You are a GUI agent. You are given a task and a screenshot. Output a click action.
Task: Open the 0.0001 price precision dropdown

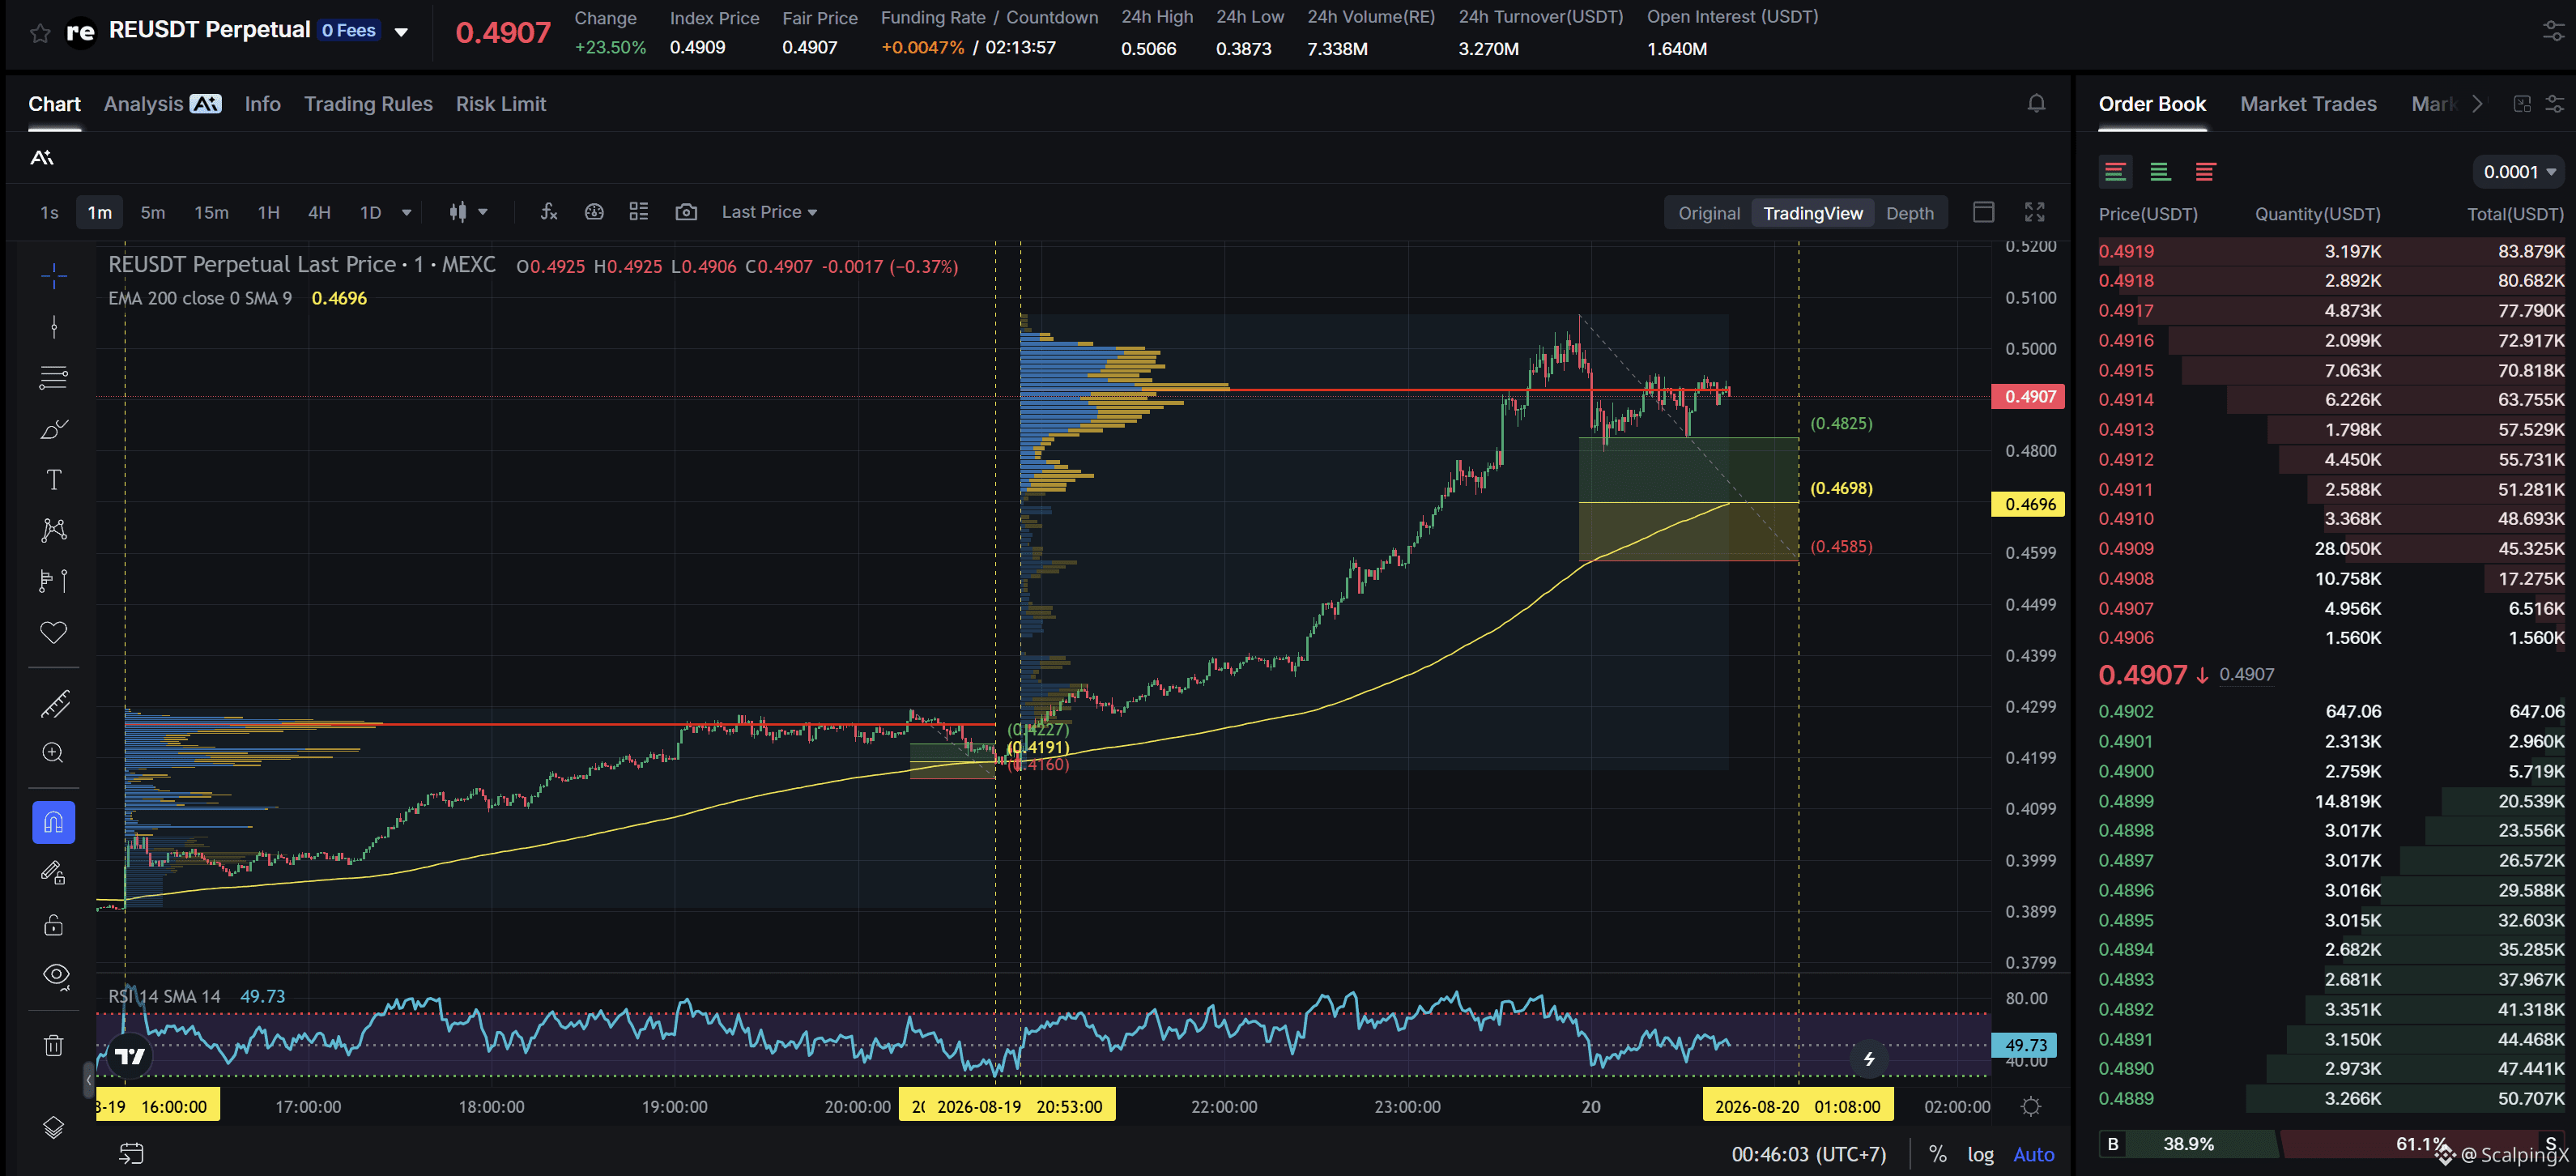[2519, 172]
